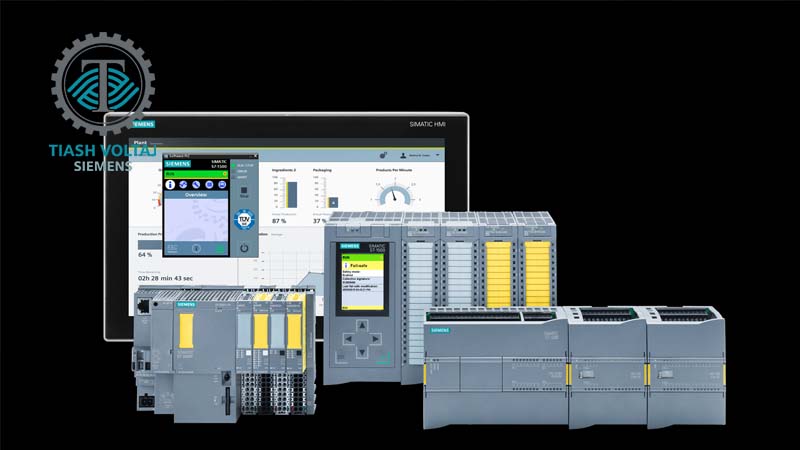Click the notification icon left of user
800x450 pixels.
coord(384,155)
